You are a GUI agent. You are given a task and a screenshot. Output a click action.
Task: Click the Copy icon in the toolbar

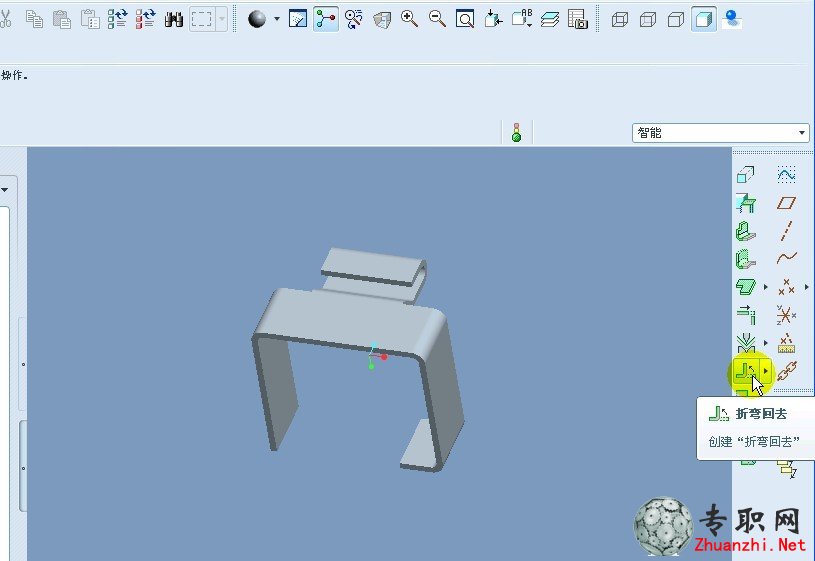point(34,19)
